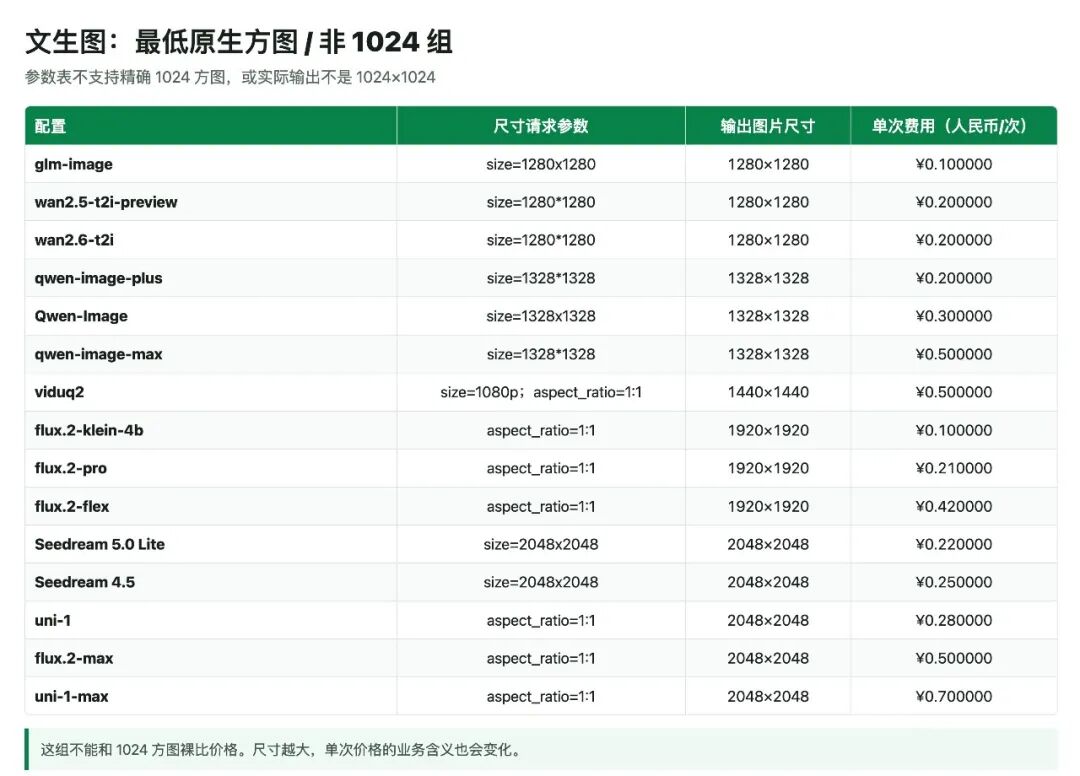The width and height of the screenshot is (1080, 776).
Task: Click 1280×1280 output size for glm-image
Action: [768, 165]
